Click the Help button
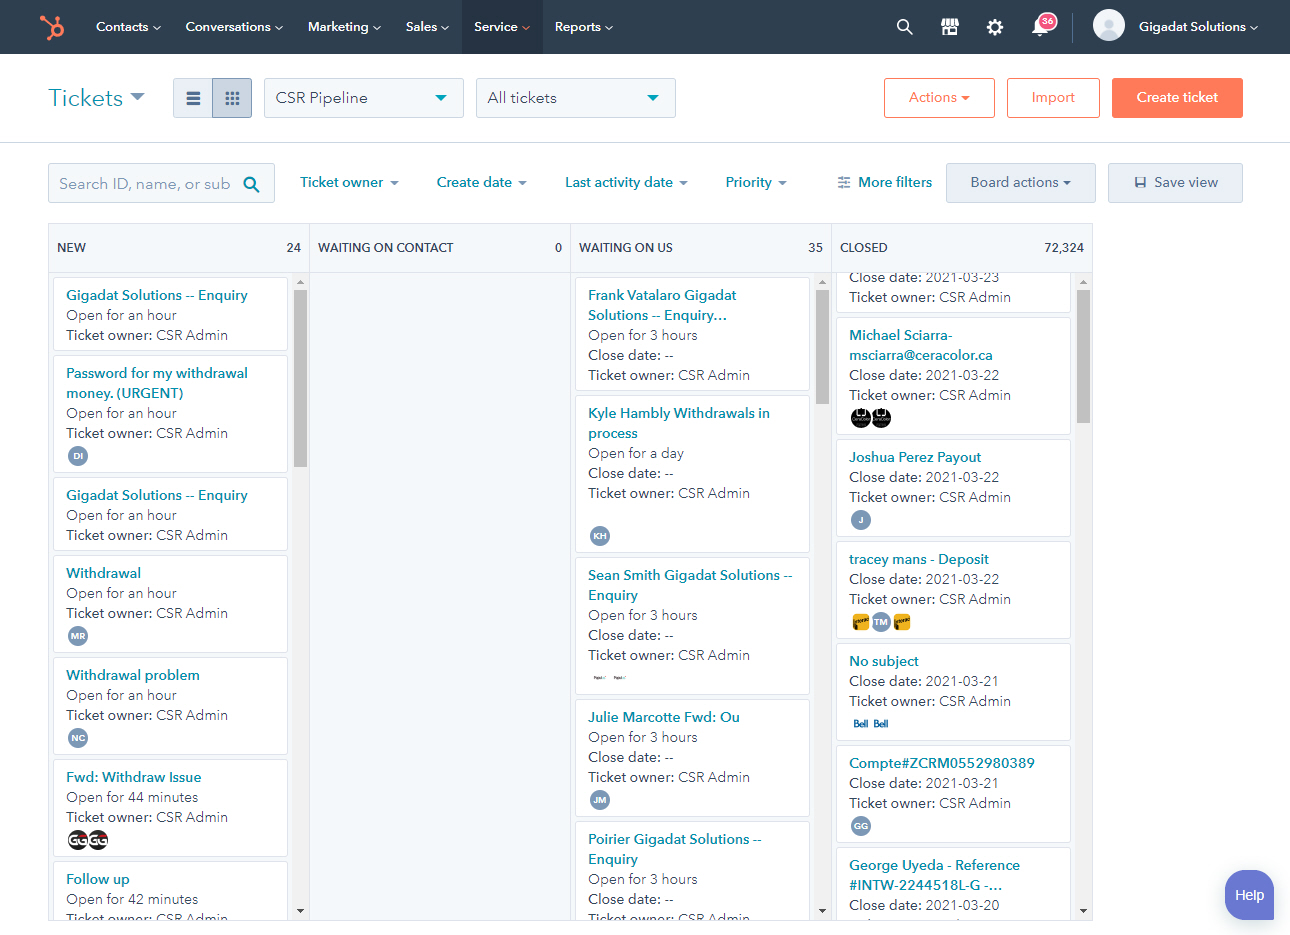This screenshot has width=1290, height=935. click(1249, 895)
